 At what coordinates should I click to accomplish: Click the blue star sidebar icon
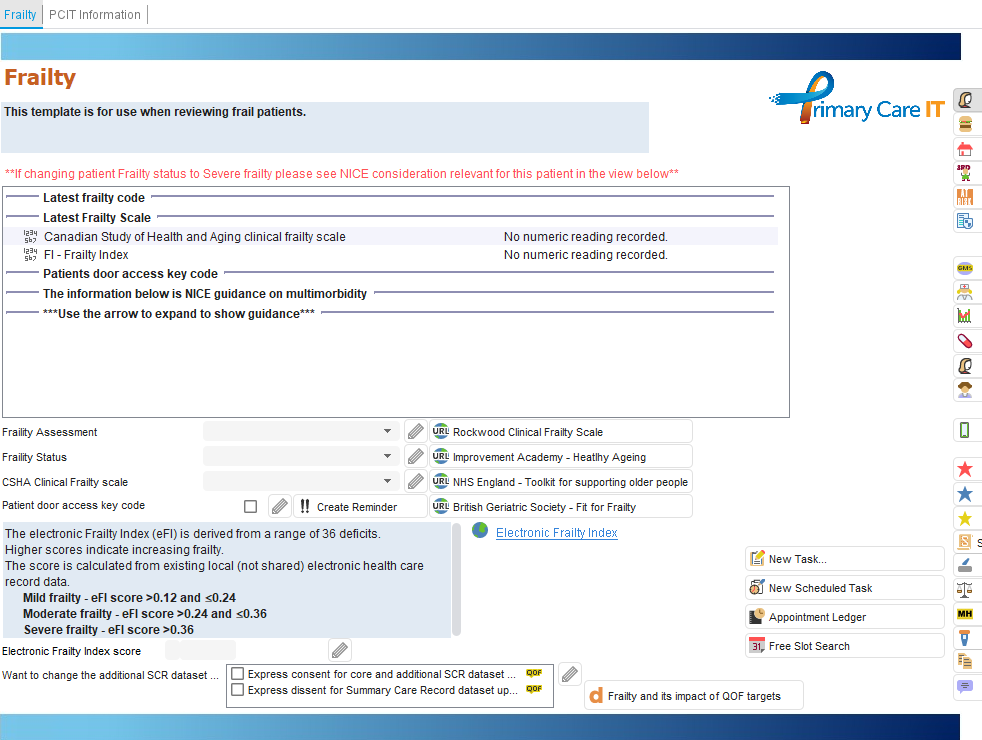965,494
